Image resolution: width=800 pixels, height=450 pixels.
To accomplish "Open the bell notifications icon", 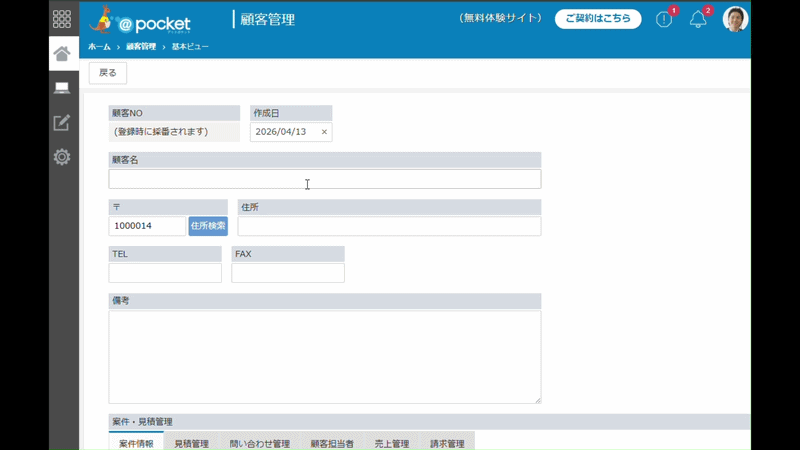I will coord(698,19).
